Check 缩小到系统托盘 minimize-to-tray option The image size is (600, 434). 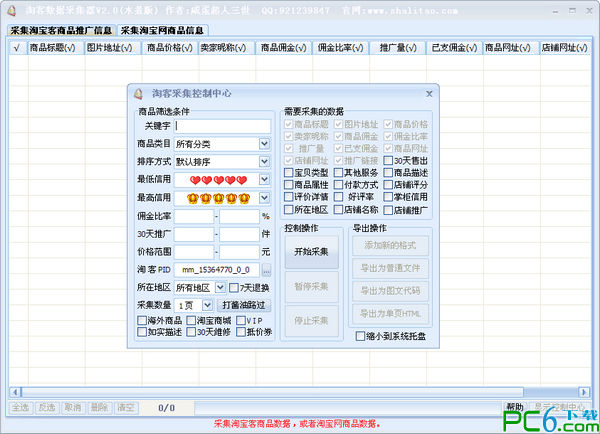point(360,336)
